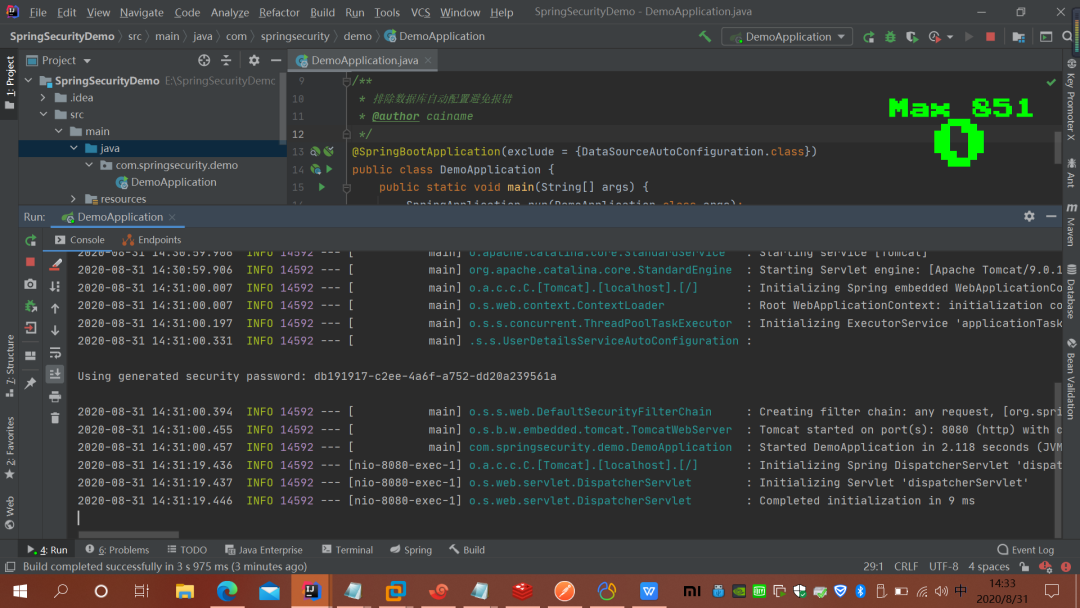Open the Analyze menu

point(229,12)
